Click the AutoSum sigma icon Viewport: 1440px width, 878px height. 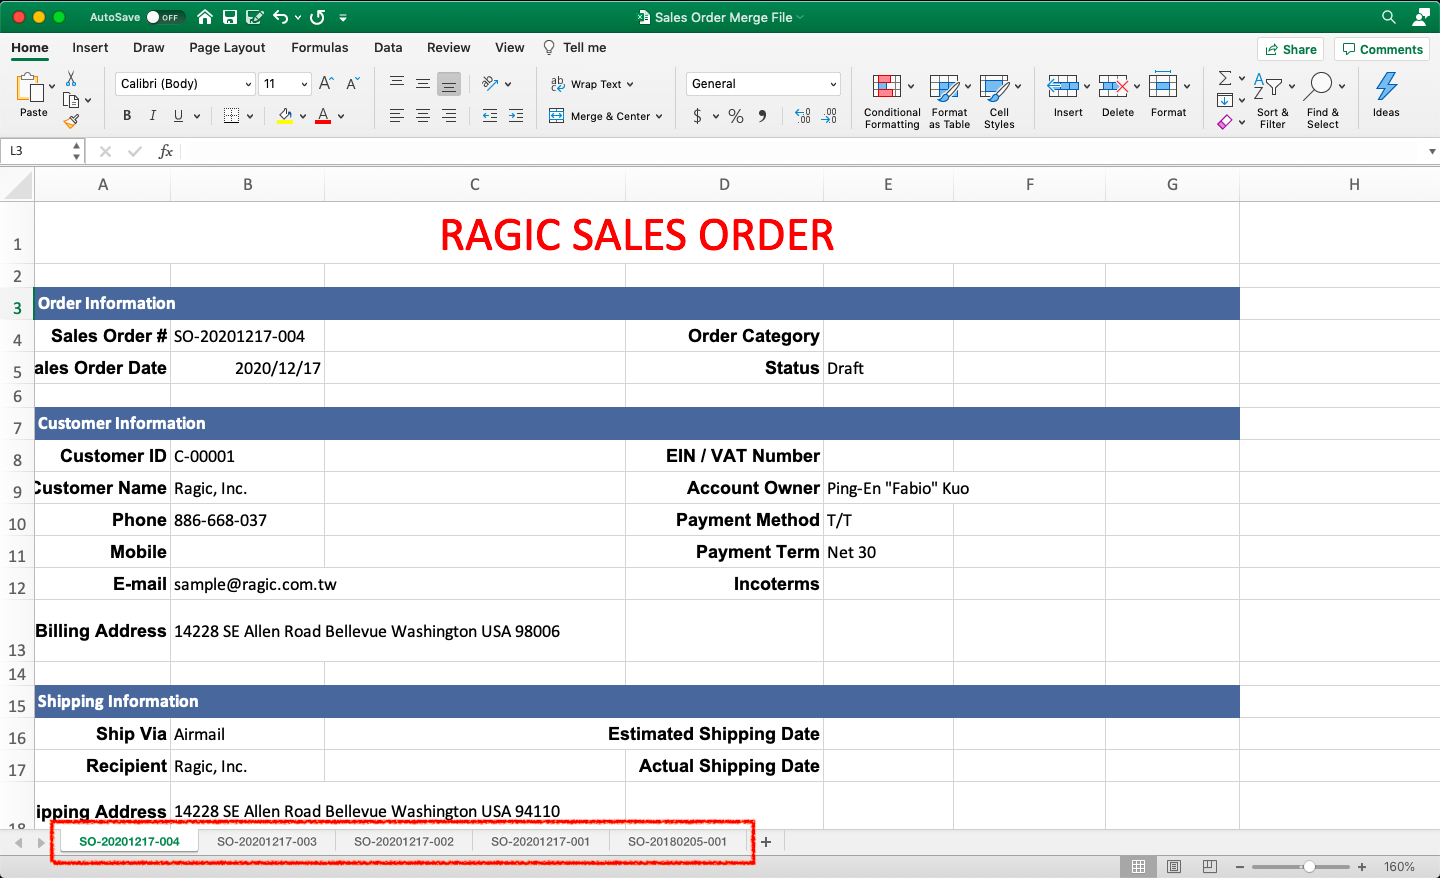[x=1225, y=78]
